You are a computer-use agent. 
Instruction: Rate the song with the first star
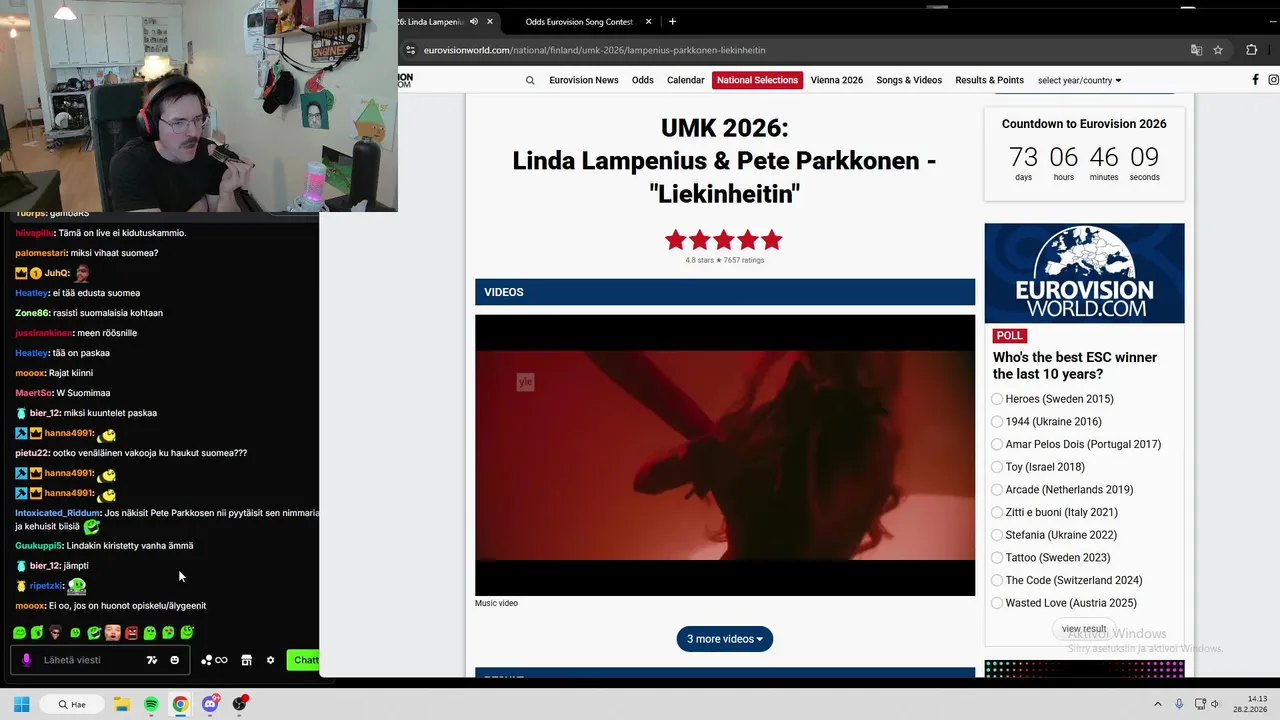click(676, 240)
